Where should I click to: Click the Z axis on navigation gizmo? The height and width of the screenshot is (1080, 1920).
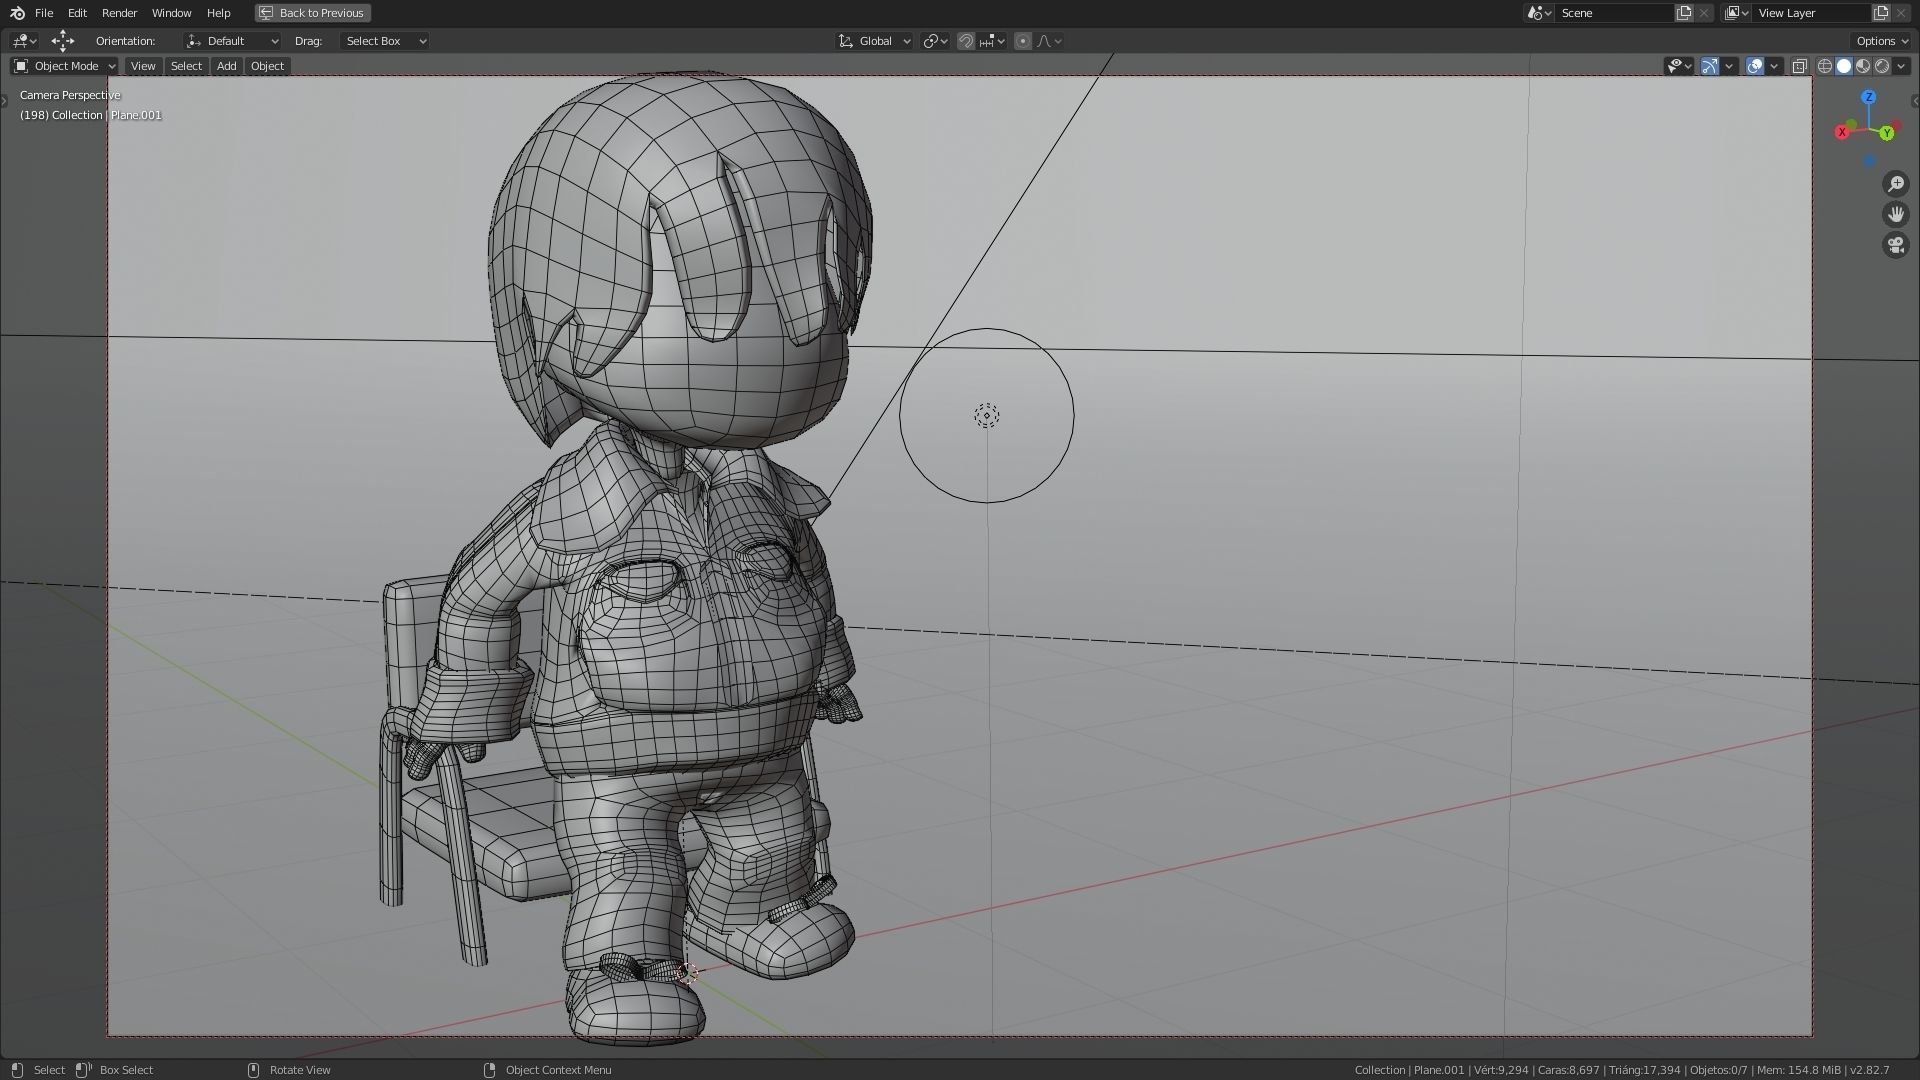[1868, 97]
